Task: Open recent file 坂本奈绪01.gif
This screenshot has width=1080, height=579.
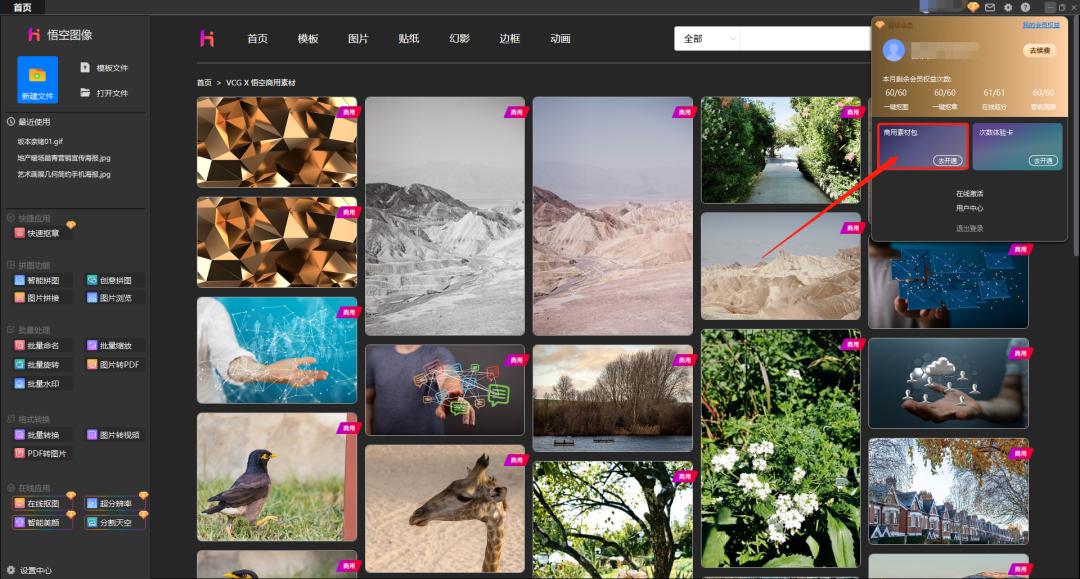Action: coord(46,142)
